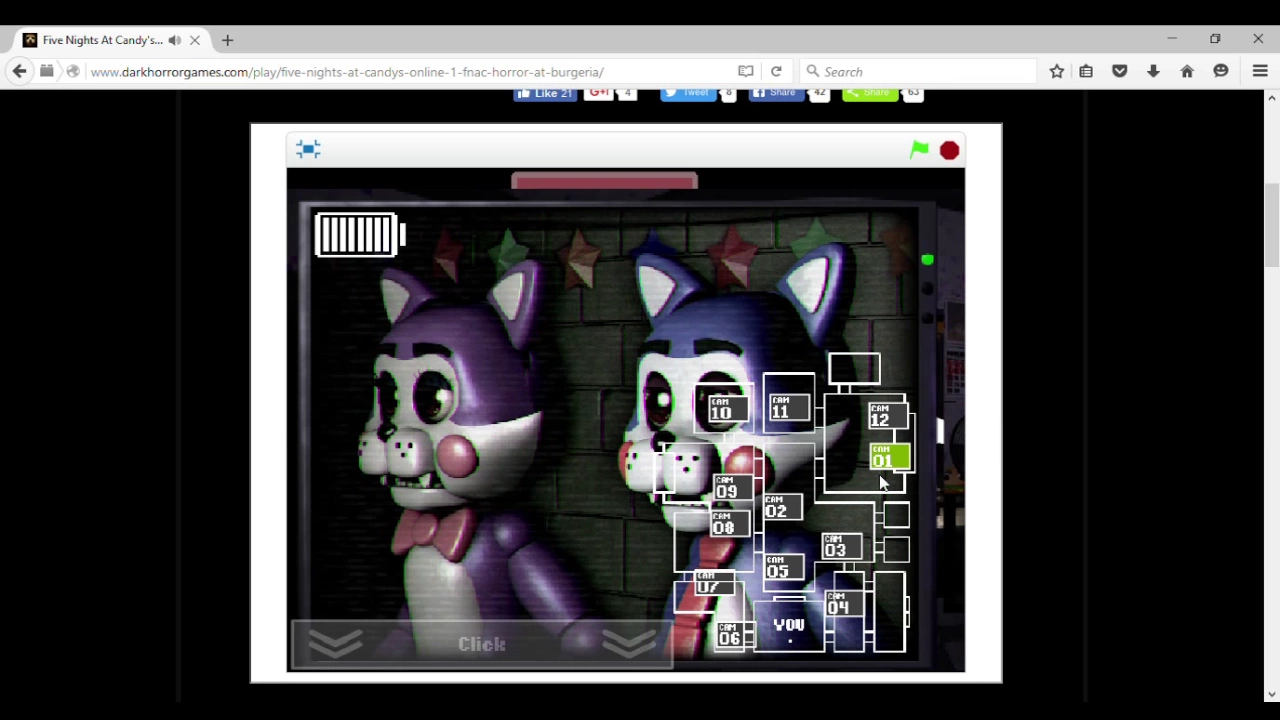Switch to CAM 02 on map
1280x720 pixels.
pyautogui.click(x=782, y=507)
